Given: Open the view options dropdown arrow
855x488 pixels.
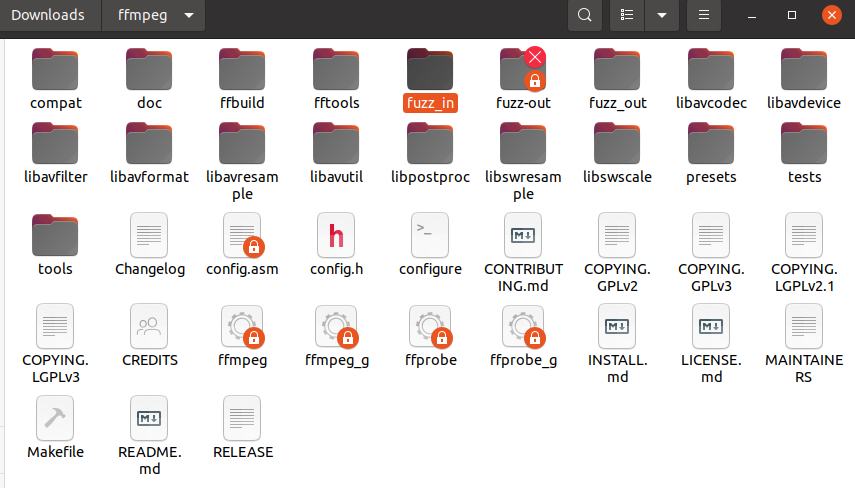Looking at the screenshot, I should [662, 15].
